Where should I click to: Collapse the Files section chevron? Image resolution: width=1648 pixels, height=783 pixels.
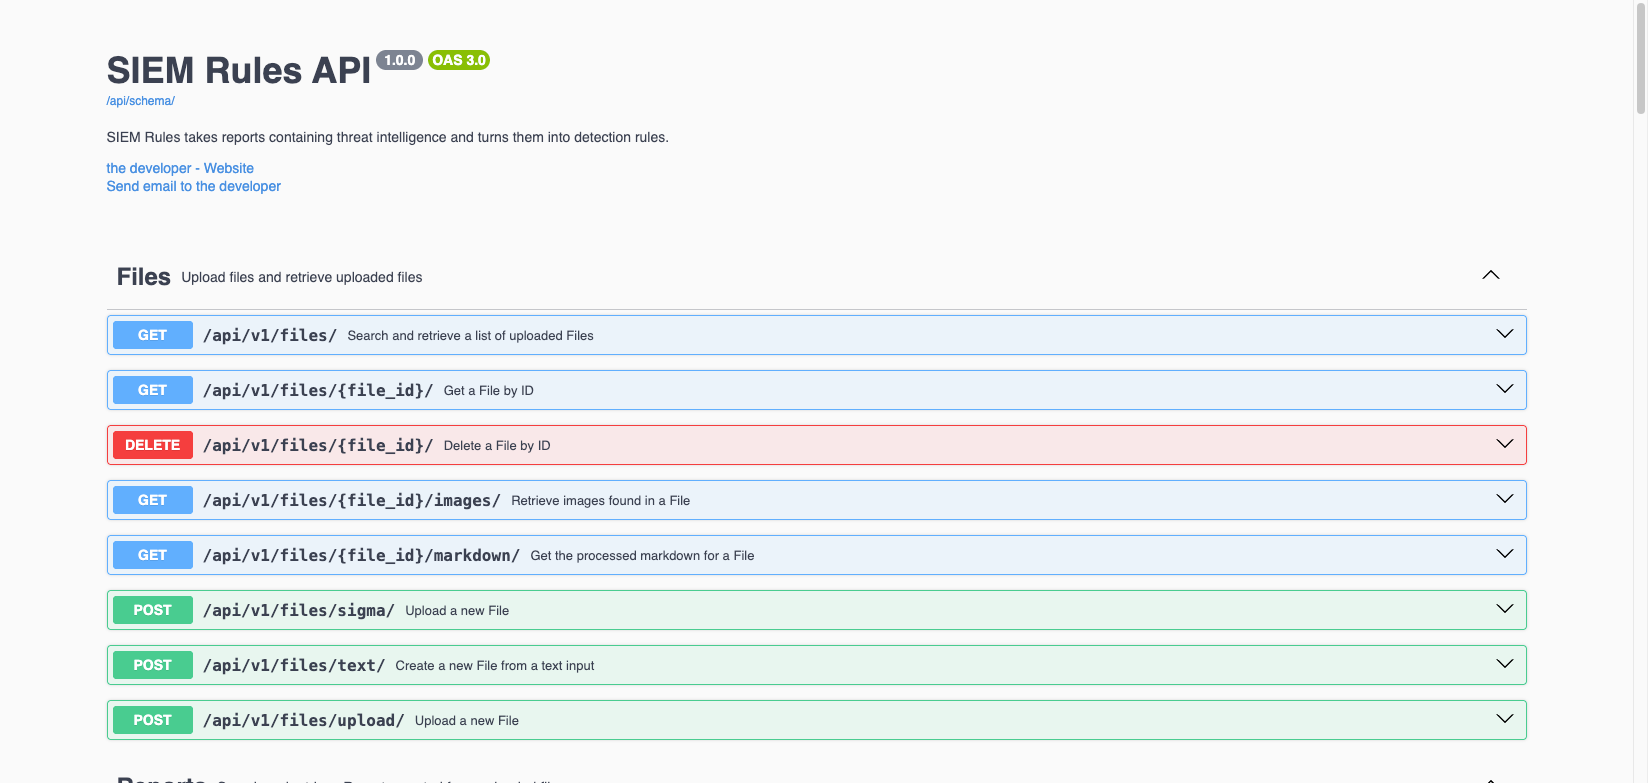pos(1490,275)
